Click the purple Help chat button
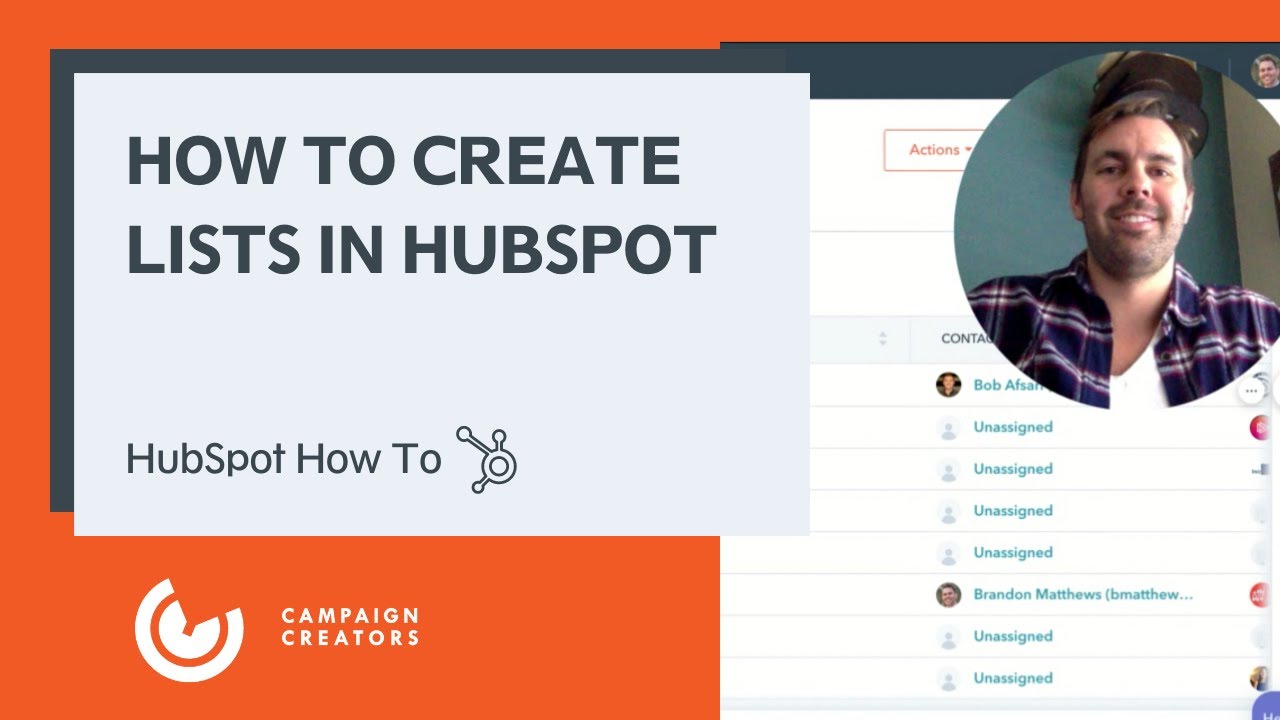 coord(1266,704)
